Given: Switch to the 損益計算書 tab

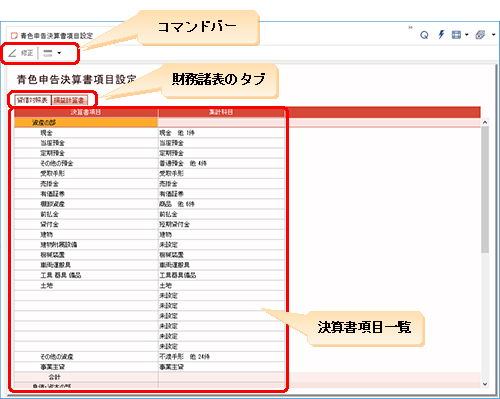Looking at the screenshot, I should pyautogui.click(x=70, y=100).
